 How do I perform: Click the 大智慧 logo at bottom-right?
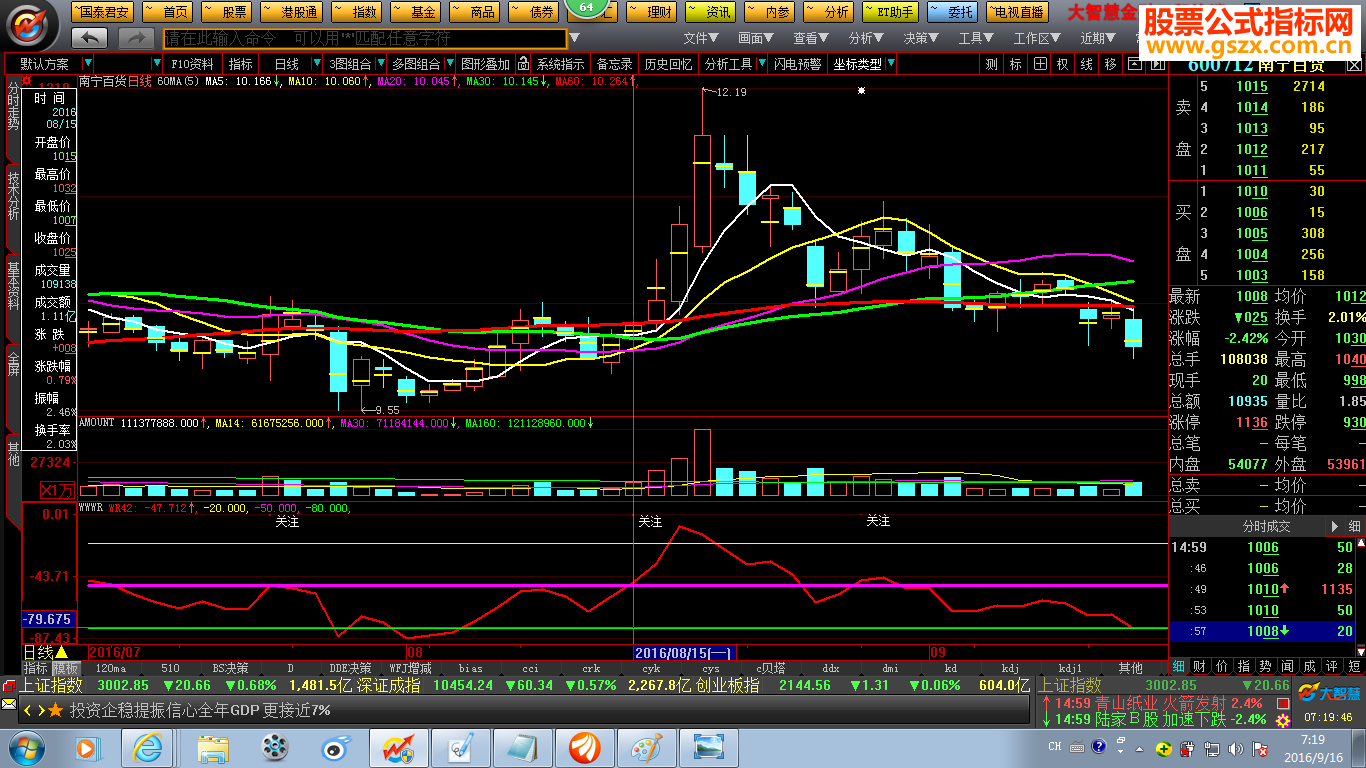point(1330,692)
